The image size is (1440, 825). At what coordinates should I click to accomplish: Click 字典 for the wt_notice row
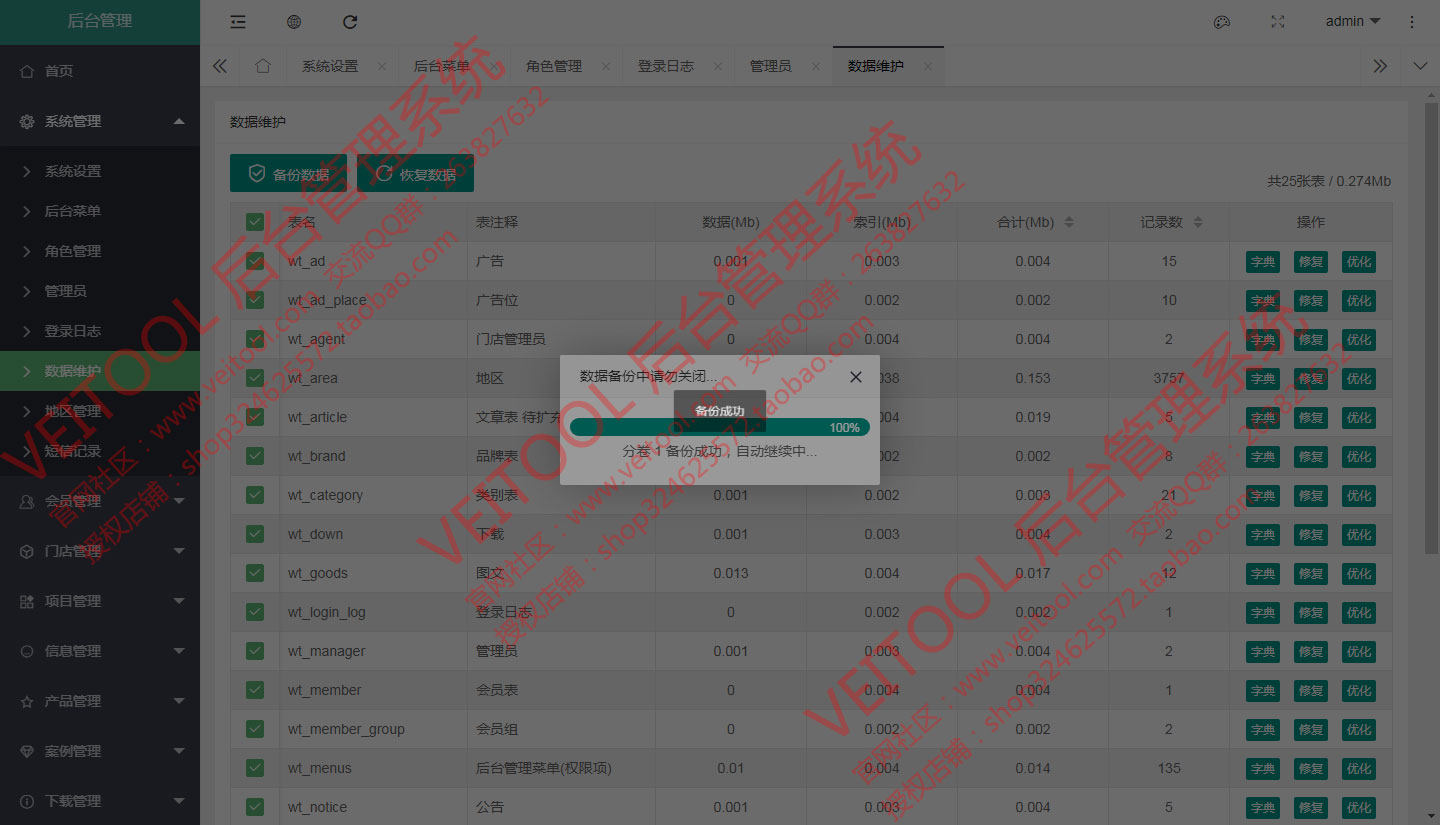coord(1263,808)
